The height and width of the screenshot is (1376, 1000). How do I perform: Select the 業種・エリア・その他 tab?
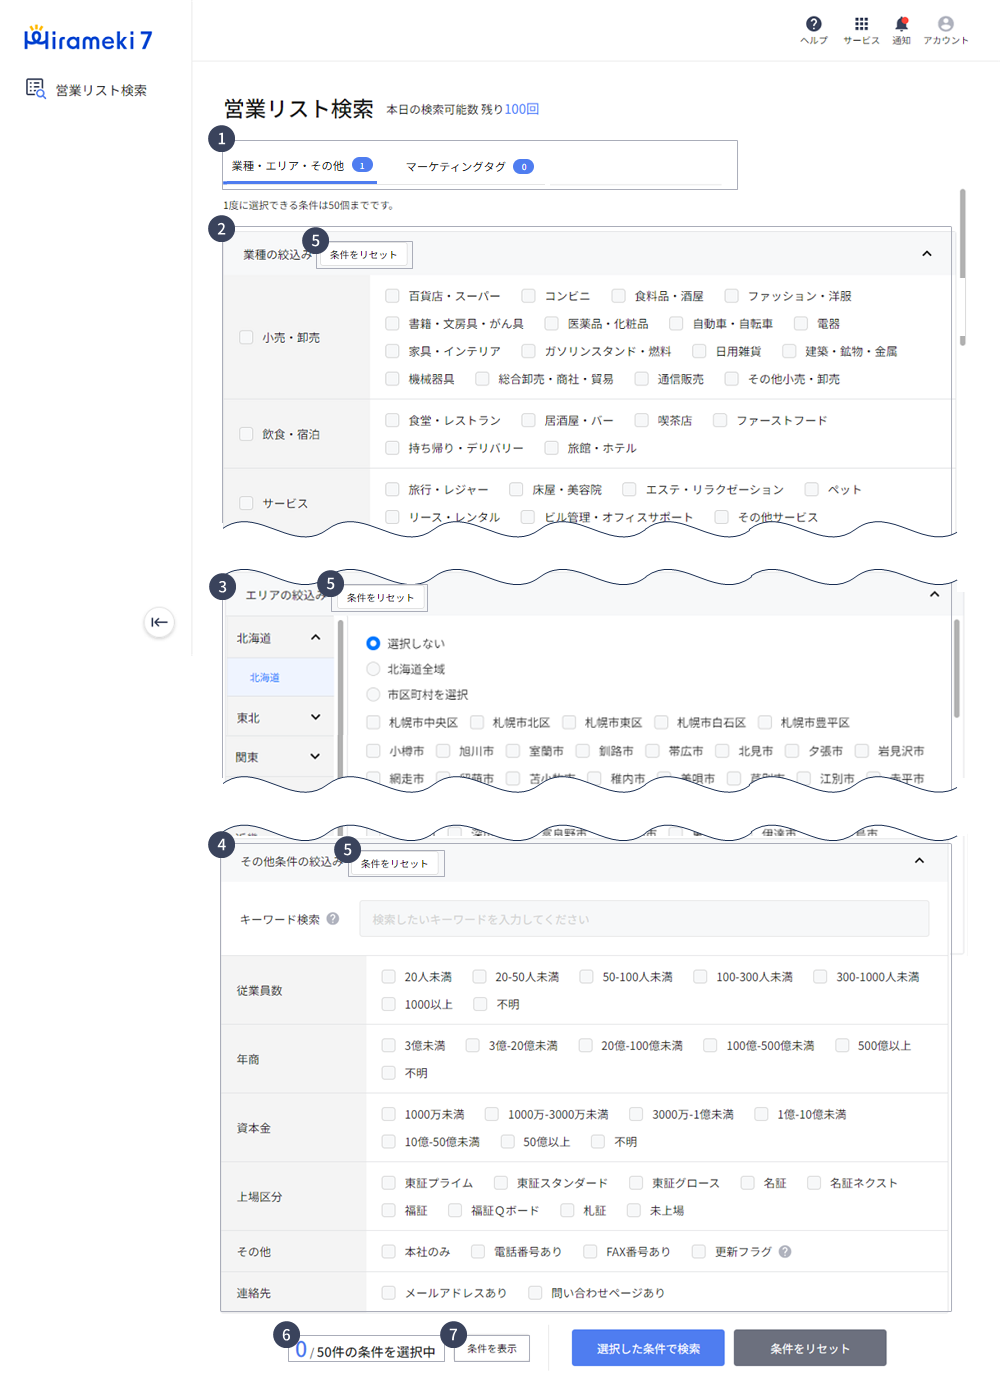pyautogui.click(x=299, y=166)
